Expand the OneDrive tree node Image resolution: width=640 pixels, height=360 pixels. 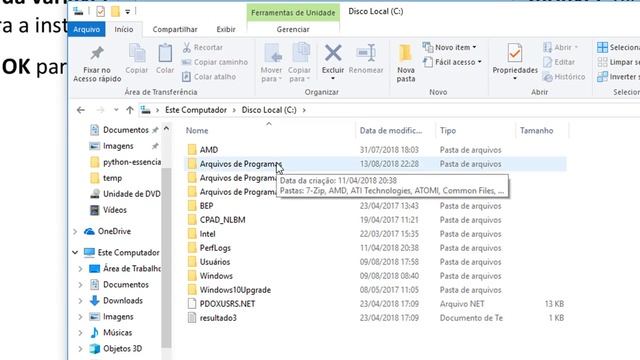point(75,231)
